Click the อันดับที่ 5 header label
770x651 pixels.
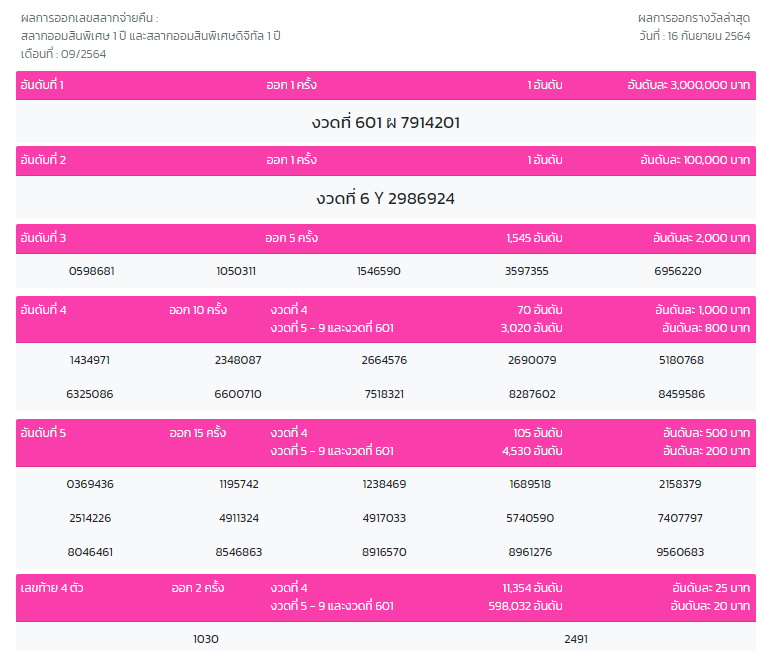[43, 433]
